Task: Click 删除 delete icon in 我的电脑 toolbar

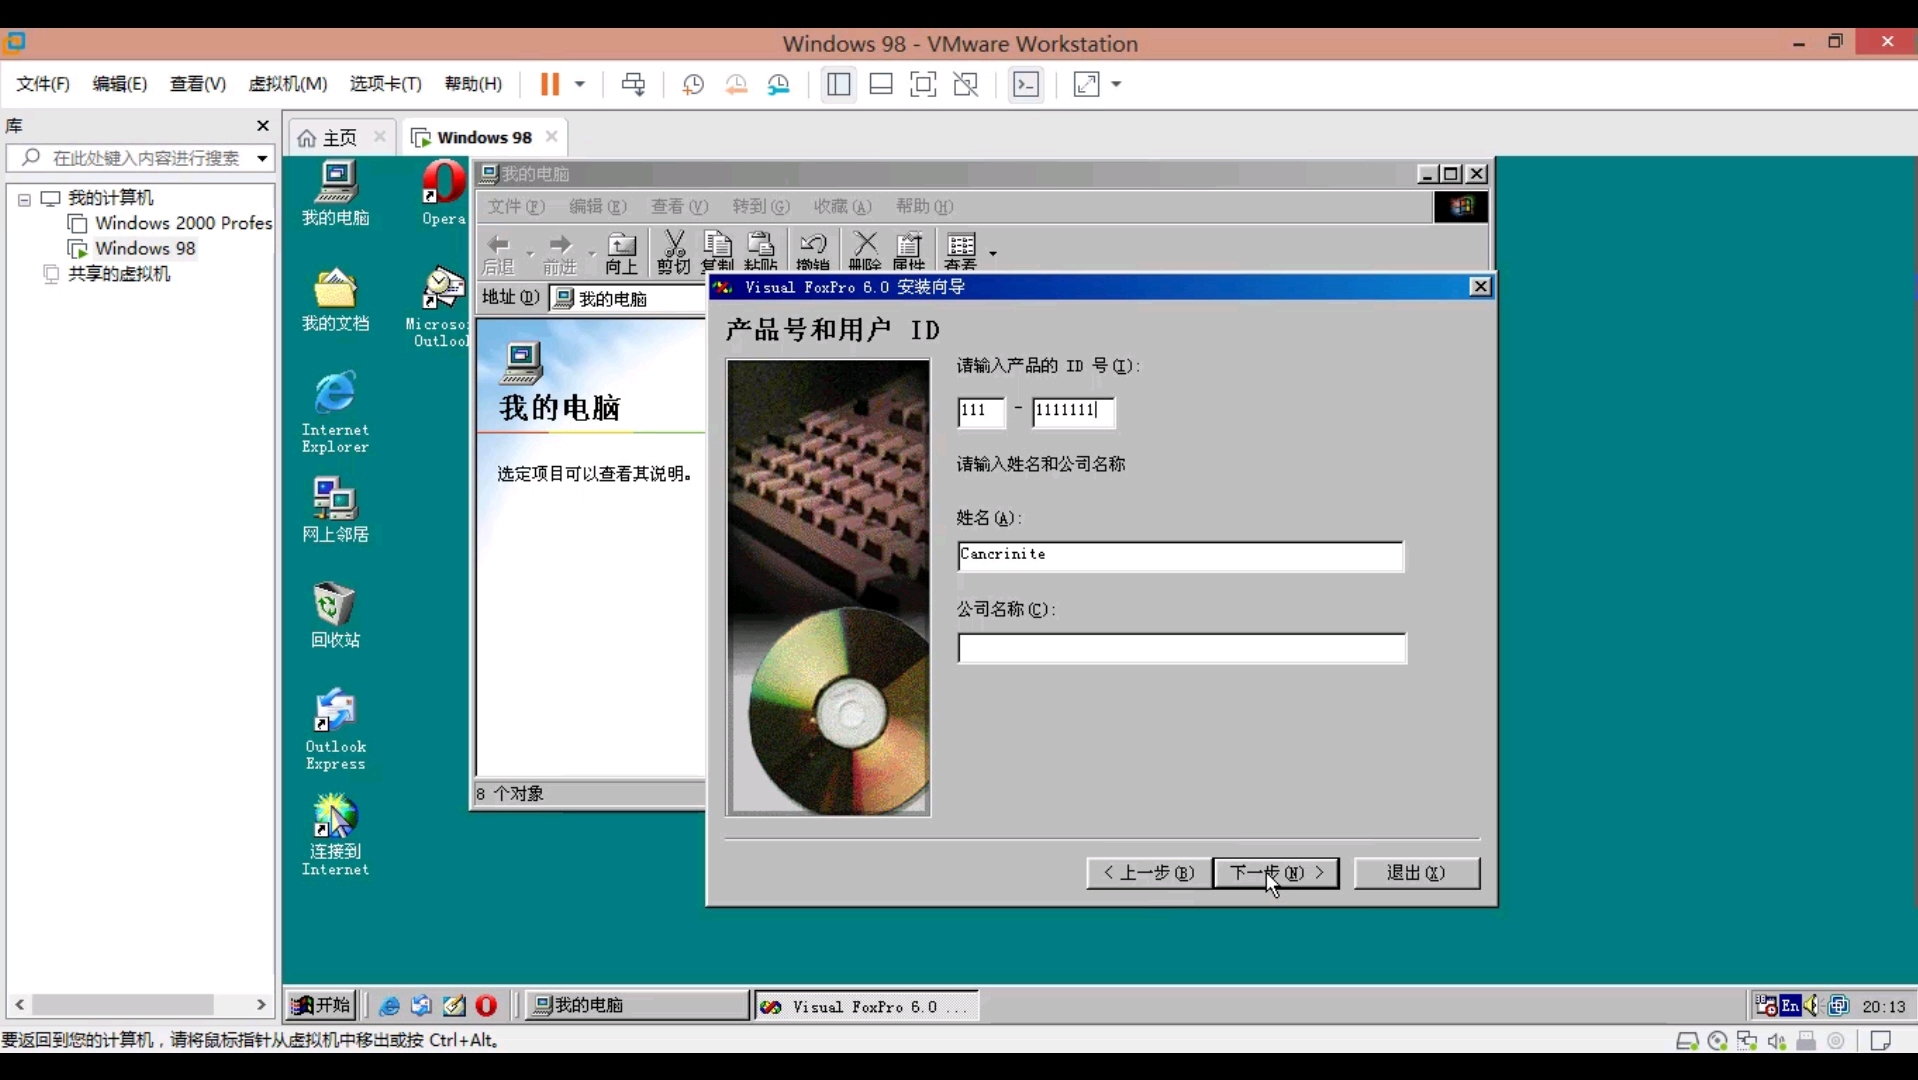Action: (x=865, y=253)
